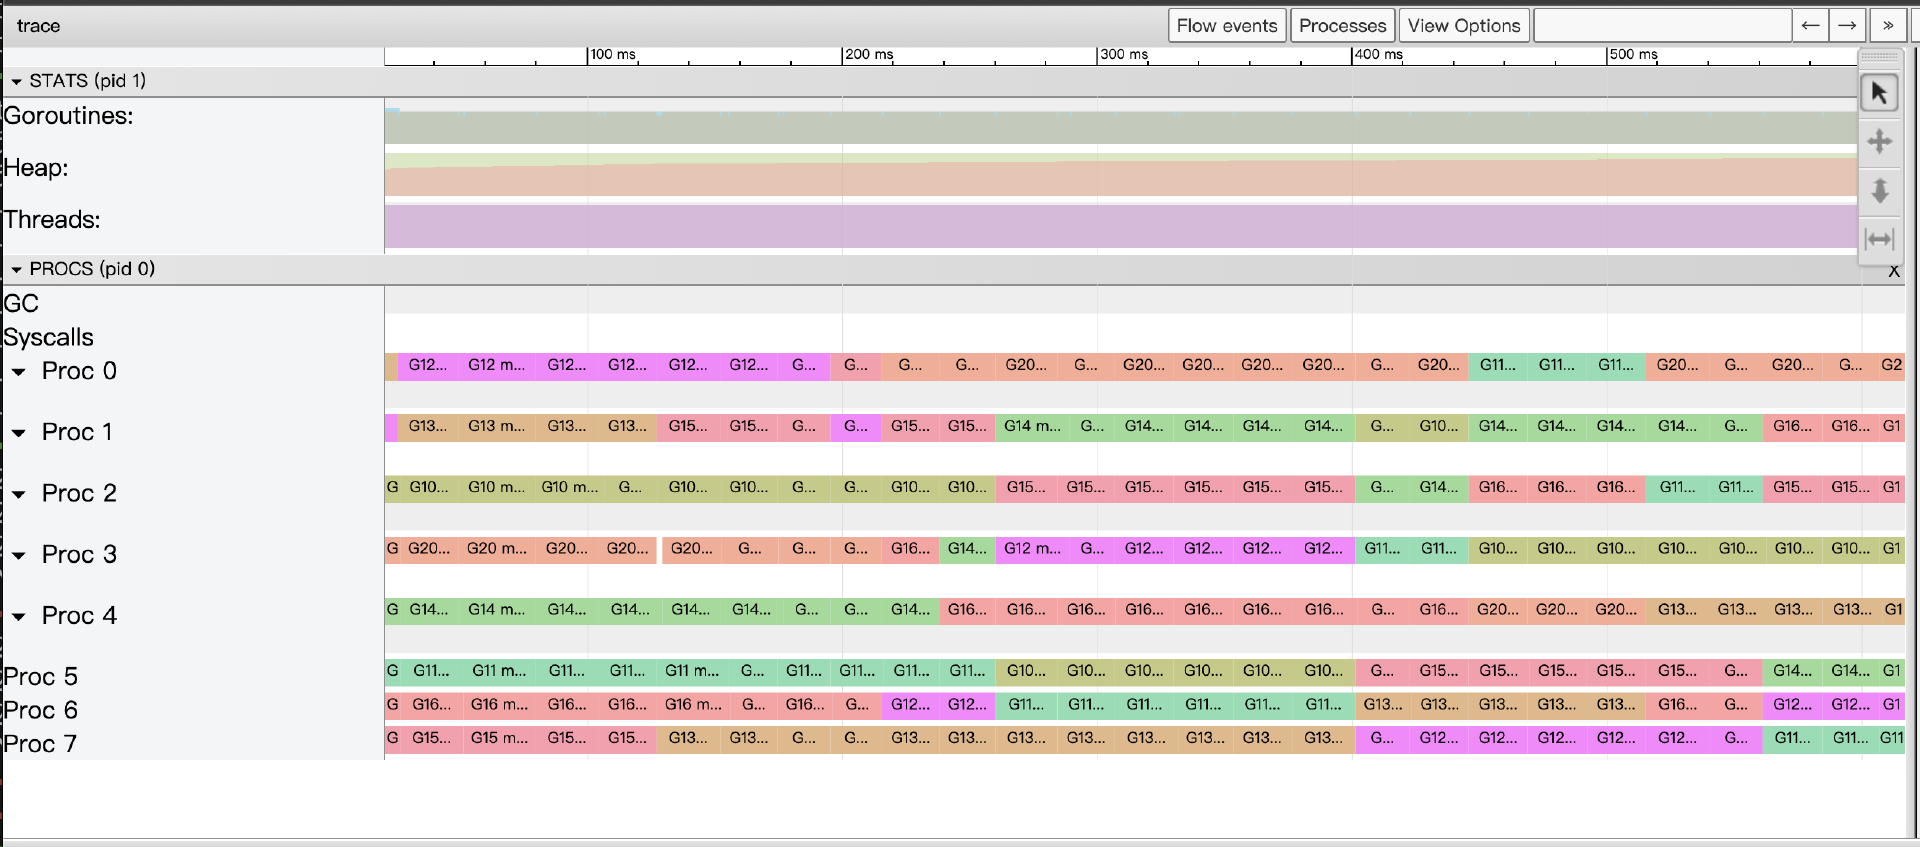Open the Processes menu
Viewport: 1920px width, 847px height.
[x=1342, y=26]
